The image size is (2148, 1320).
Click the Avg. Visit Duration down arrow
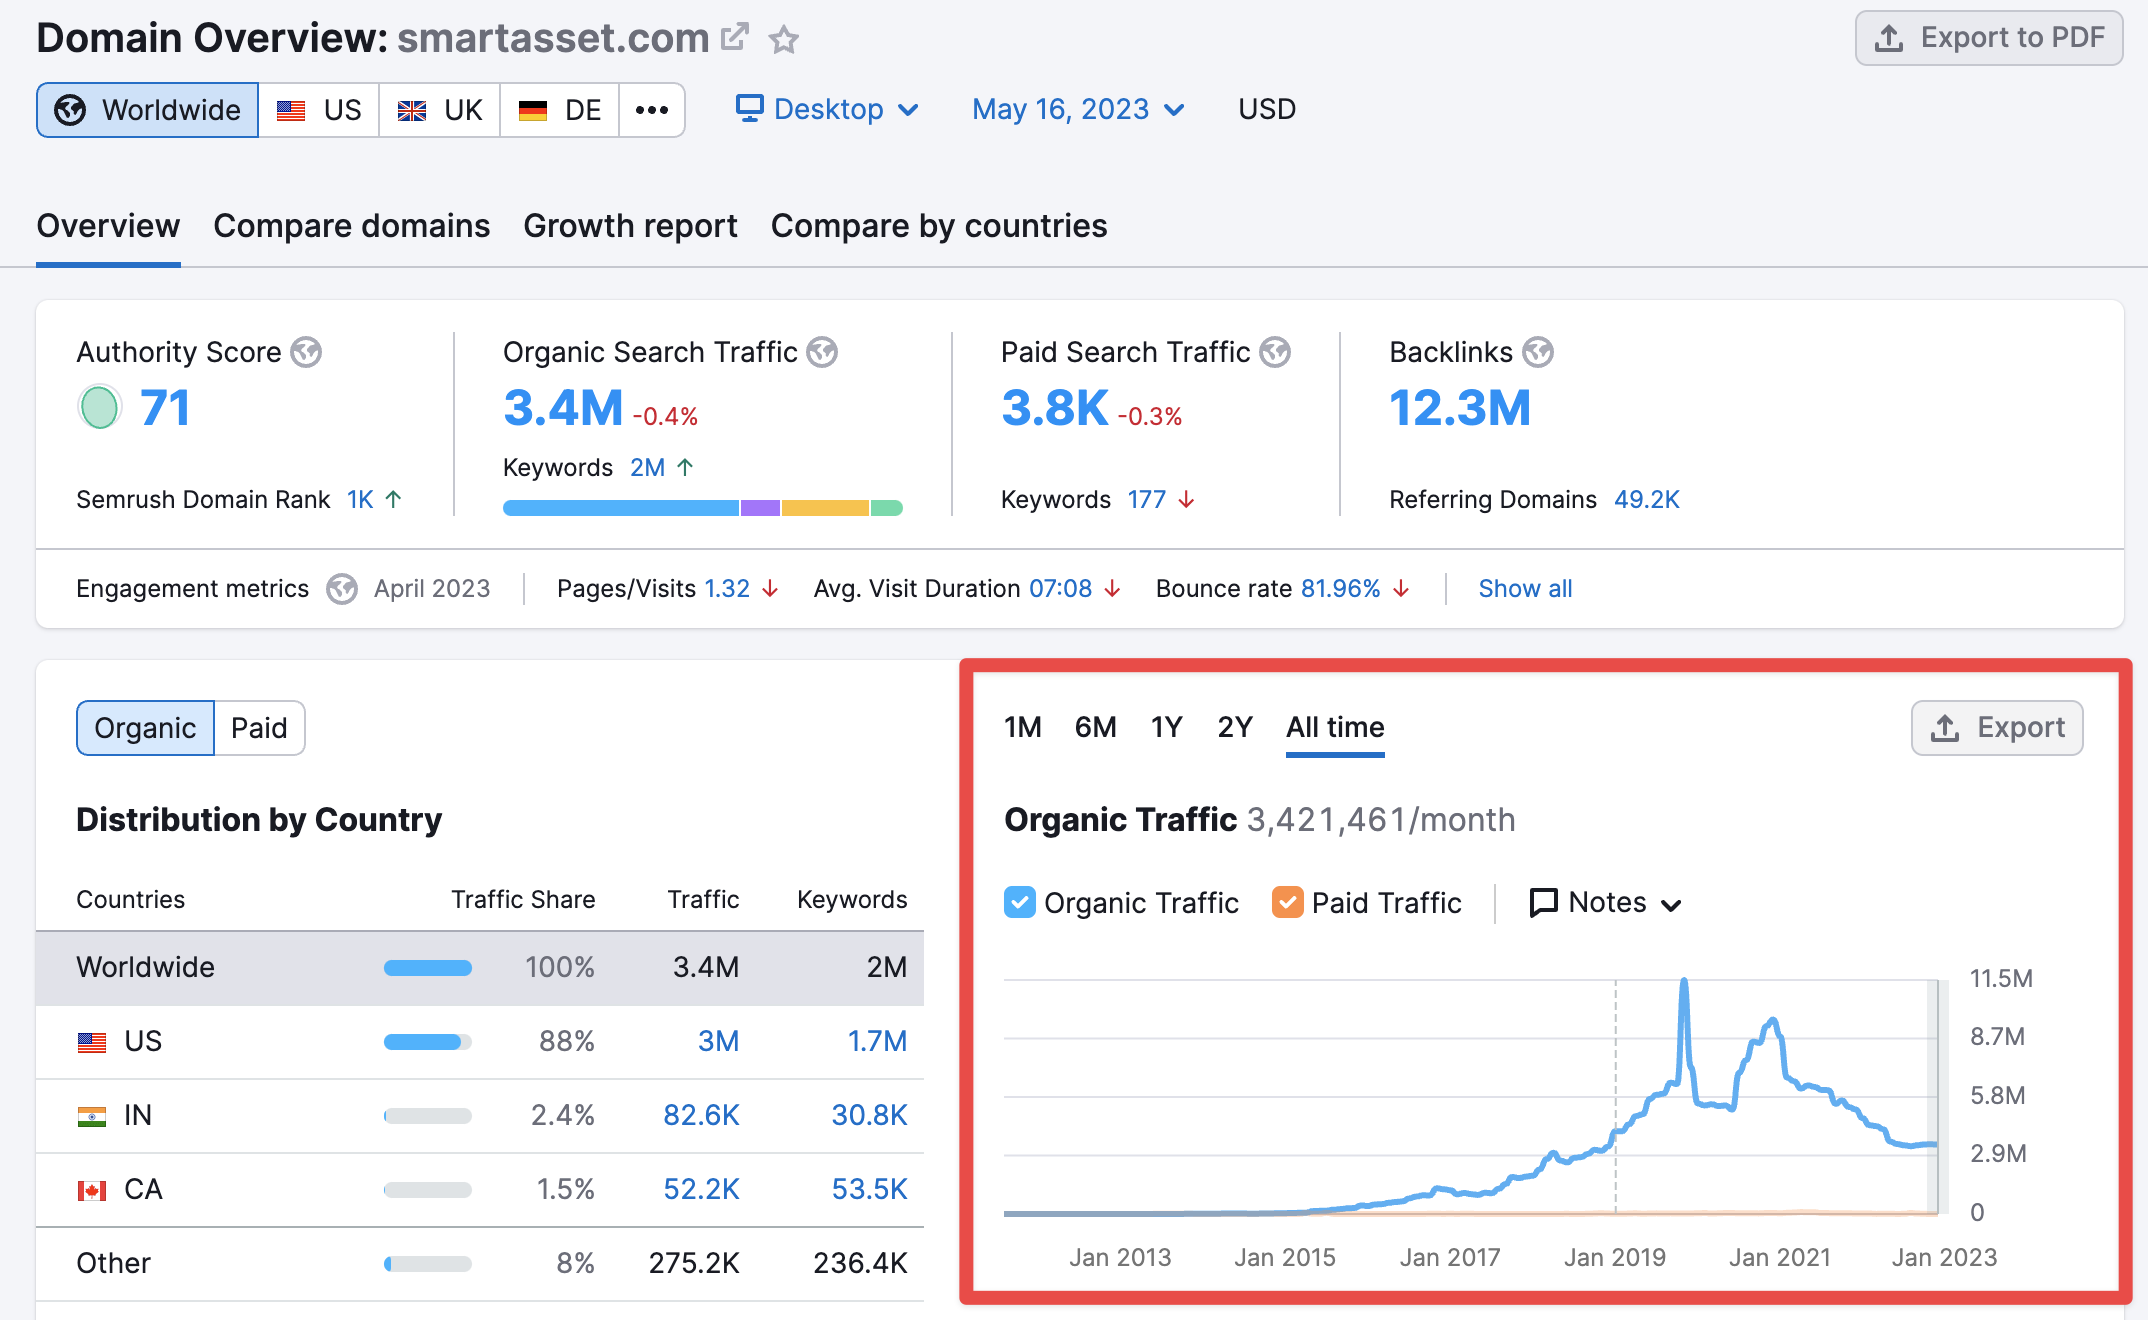tap(1112, 589)
